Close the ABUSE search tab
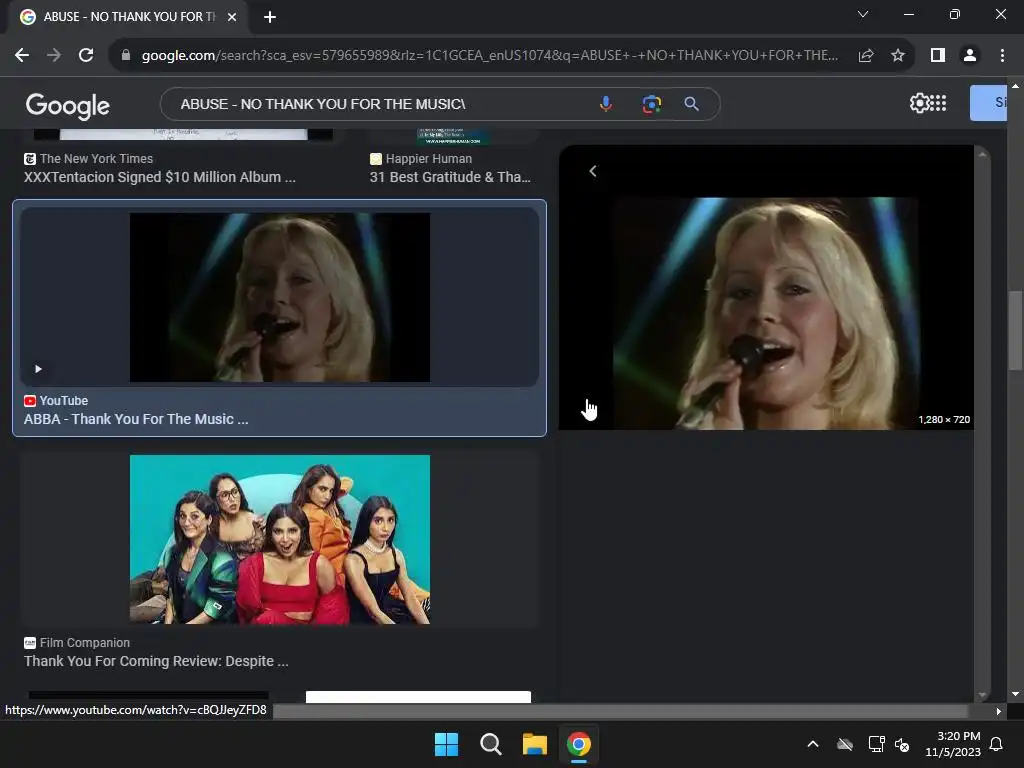This screenshot has height=768, width=1024. [x=232, y=17]
